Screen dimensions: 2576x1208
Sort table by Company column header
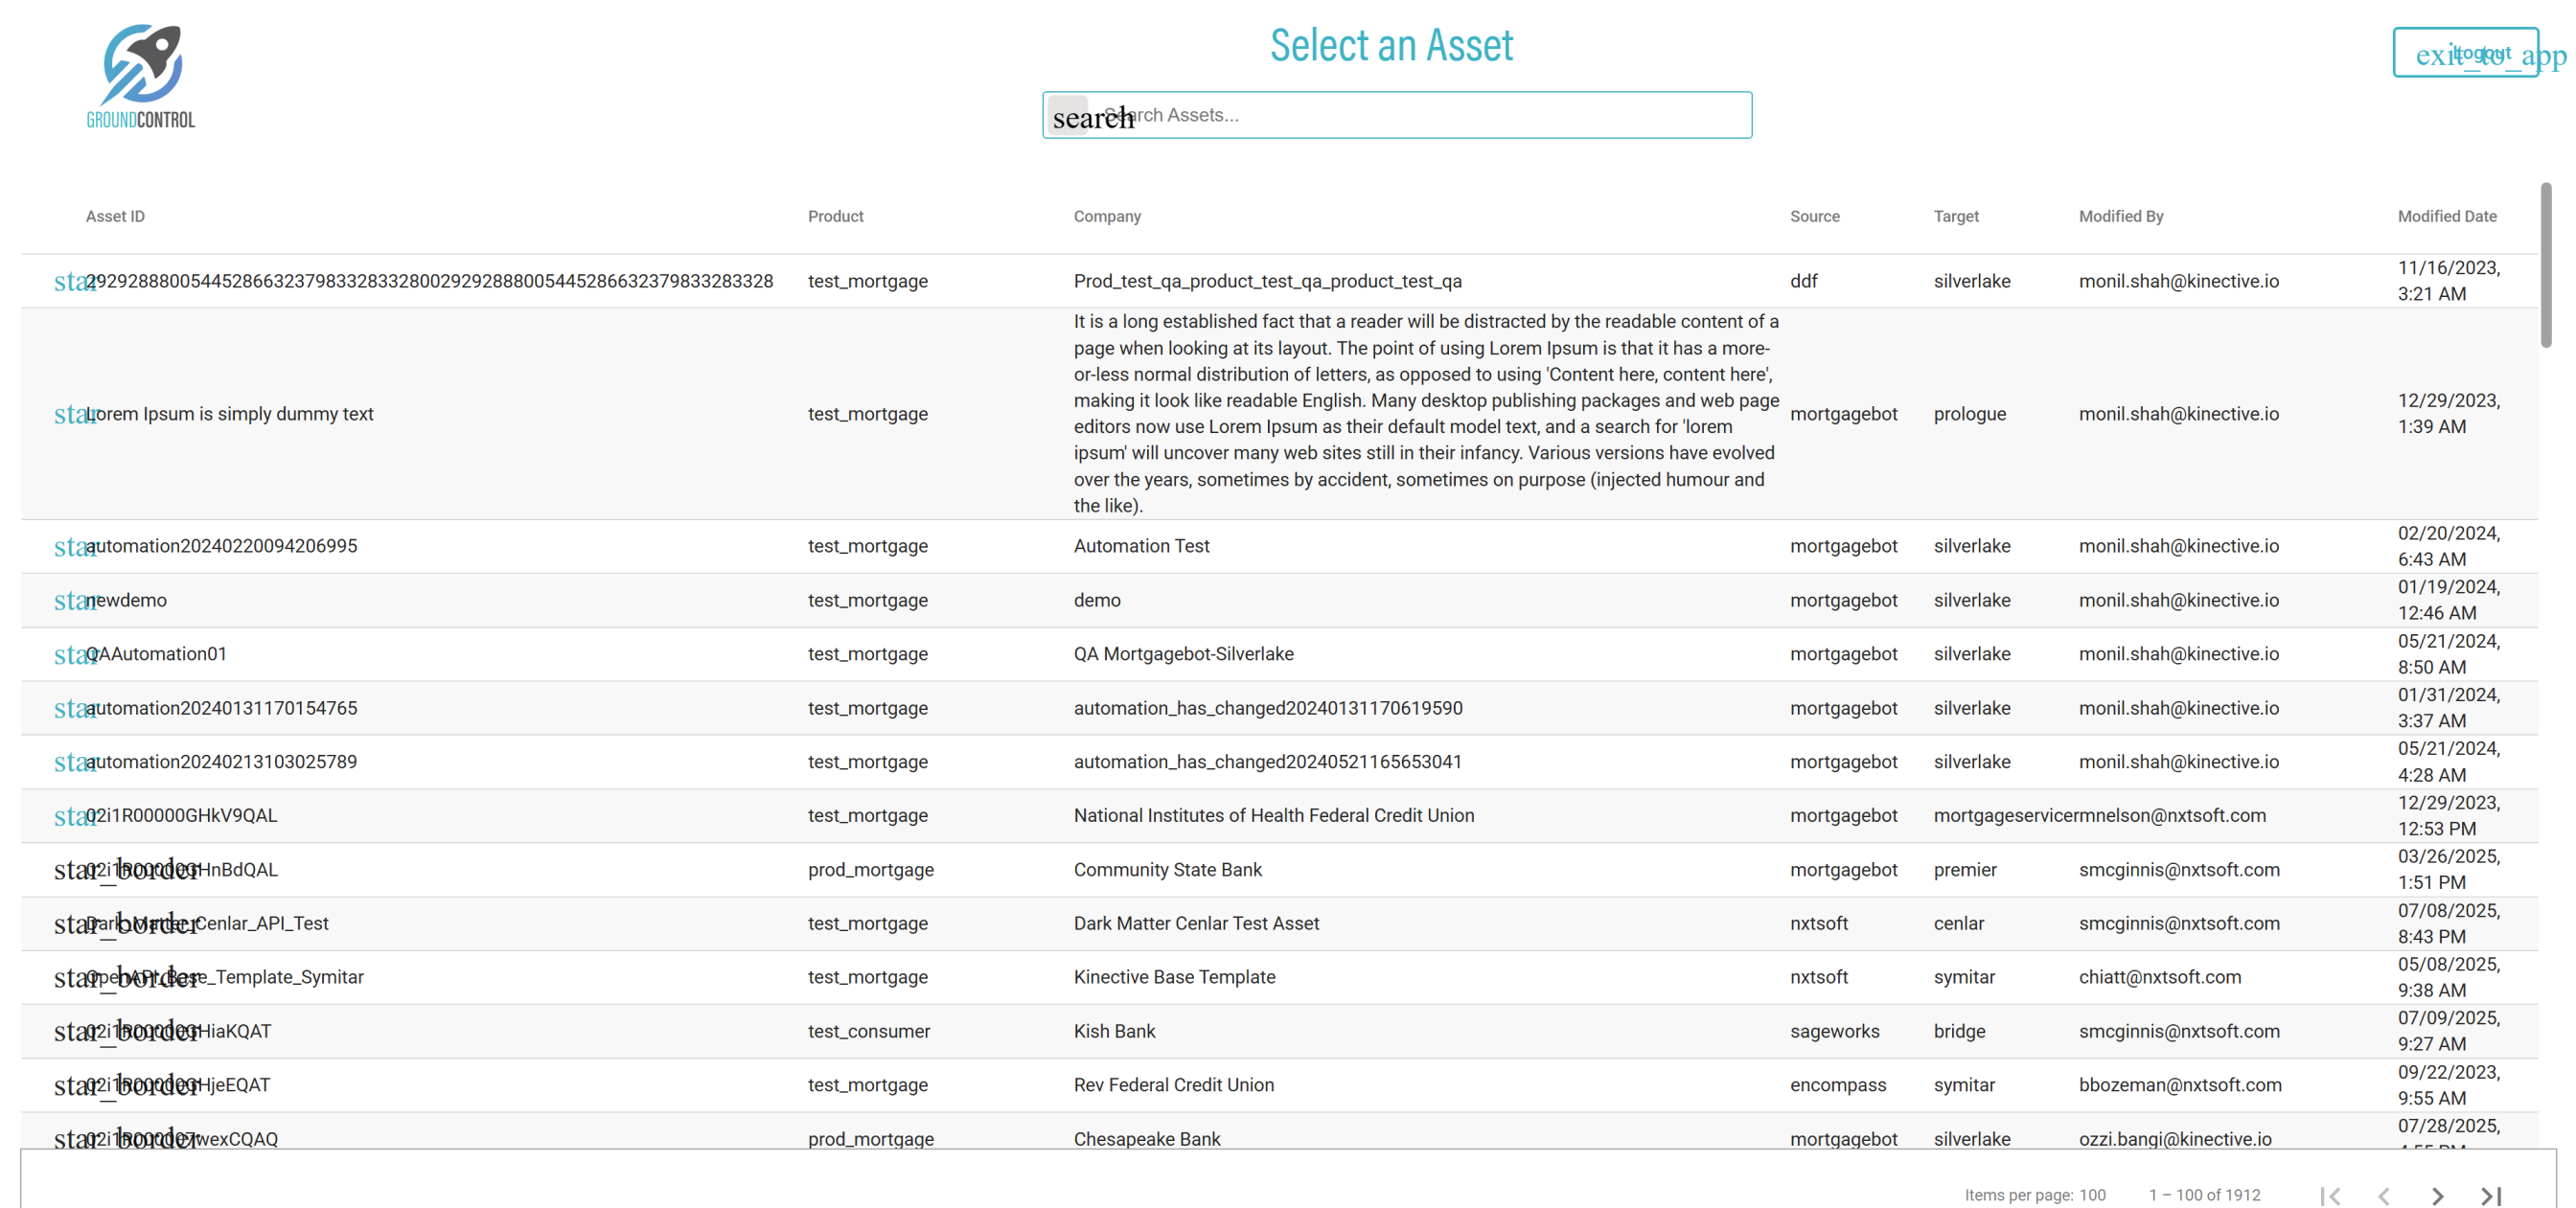[x=1107, y=216]
